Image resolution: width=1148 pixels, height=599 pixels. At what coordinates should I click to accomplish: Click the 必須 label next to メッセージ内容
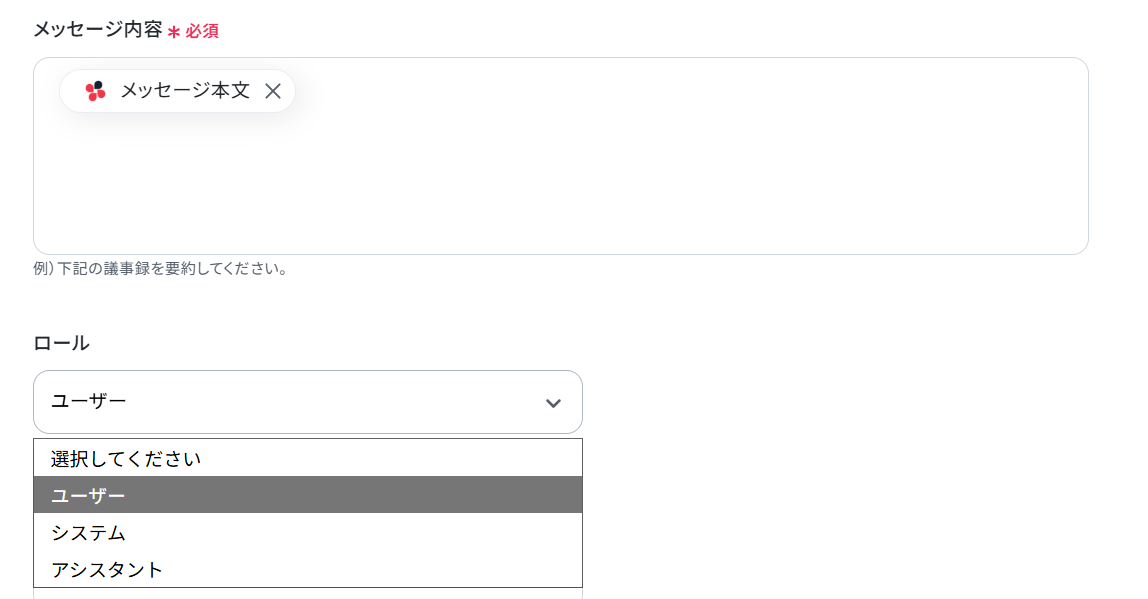(x=201, y=31)
